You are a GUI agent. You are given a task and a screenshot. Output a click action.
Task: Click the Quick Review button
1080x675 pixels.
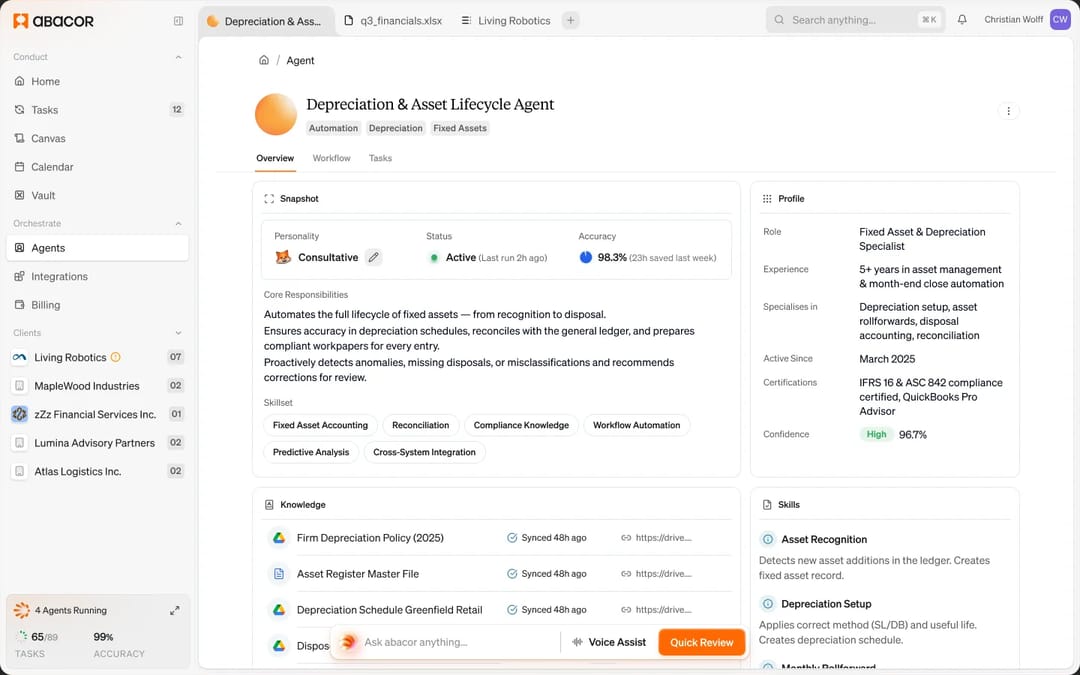(701, 643)
